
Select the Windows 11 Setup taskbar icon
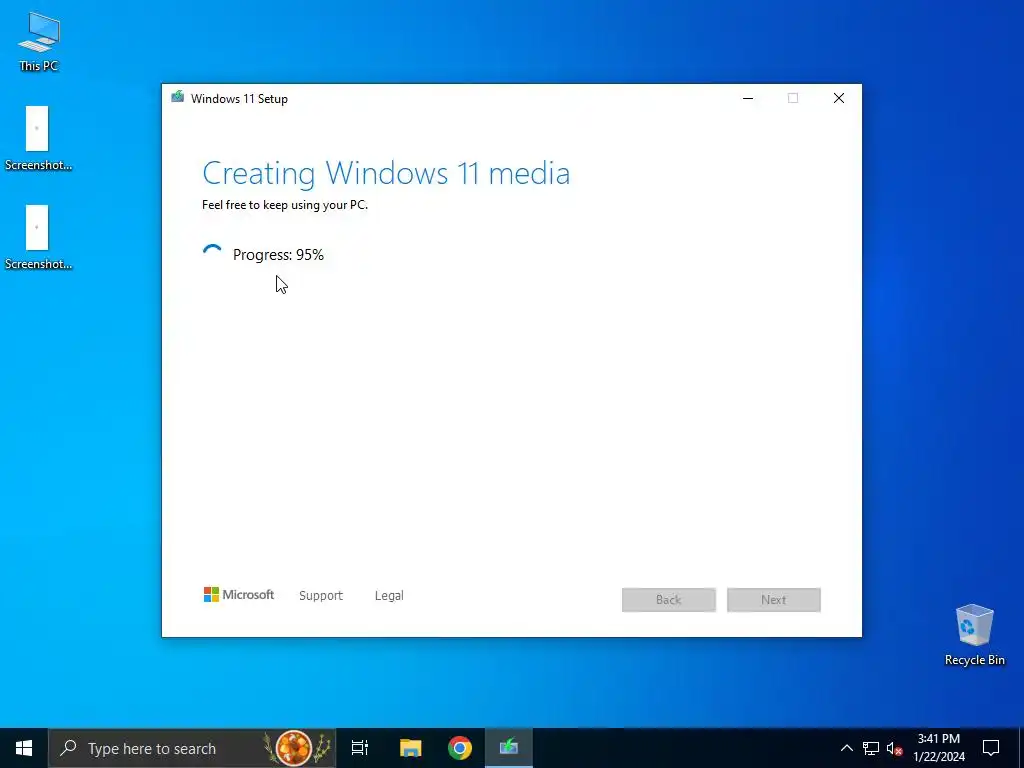pyautogui.click(x=509, y=748)
